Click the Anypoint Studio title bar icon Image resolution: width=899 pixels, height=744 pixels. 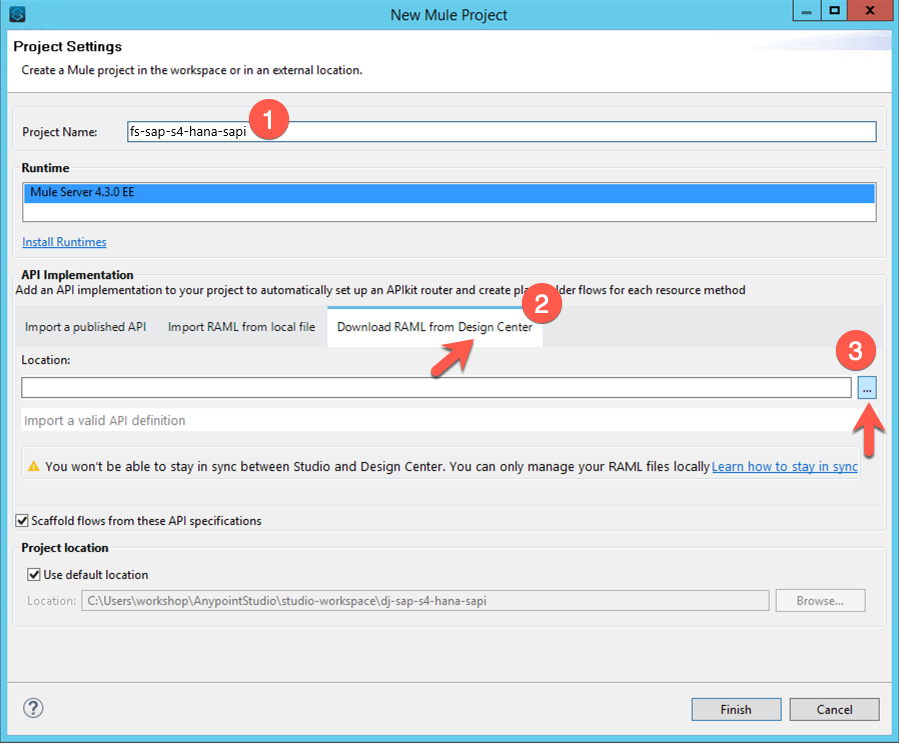[x=17, y=14]
